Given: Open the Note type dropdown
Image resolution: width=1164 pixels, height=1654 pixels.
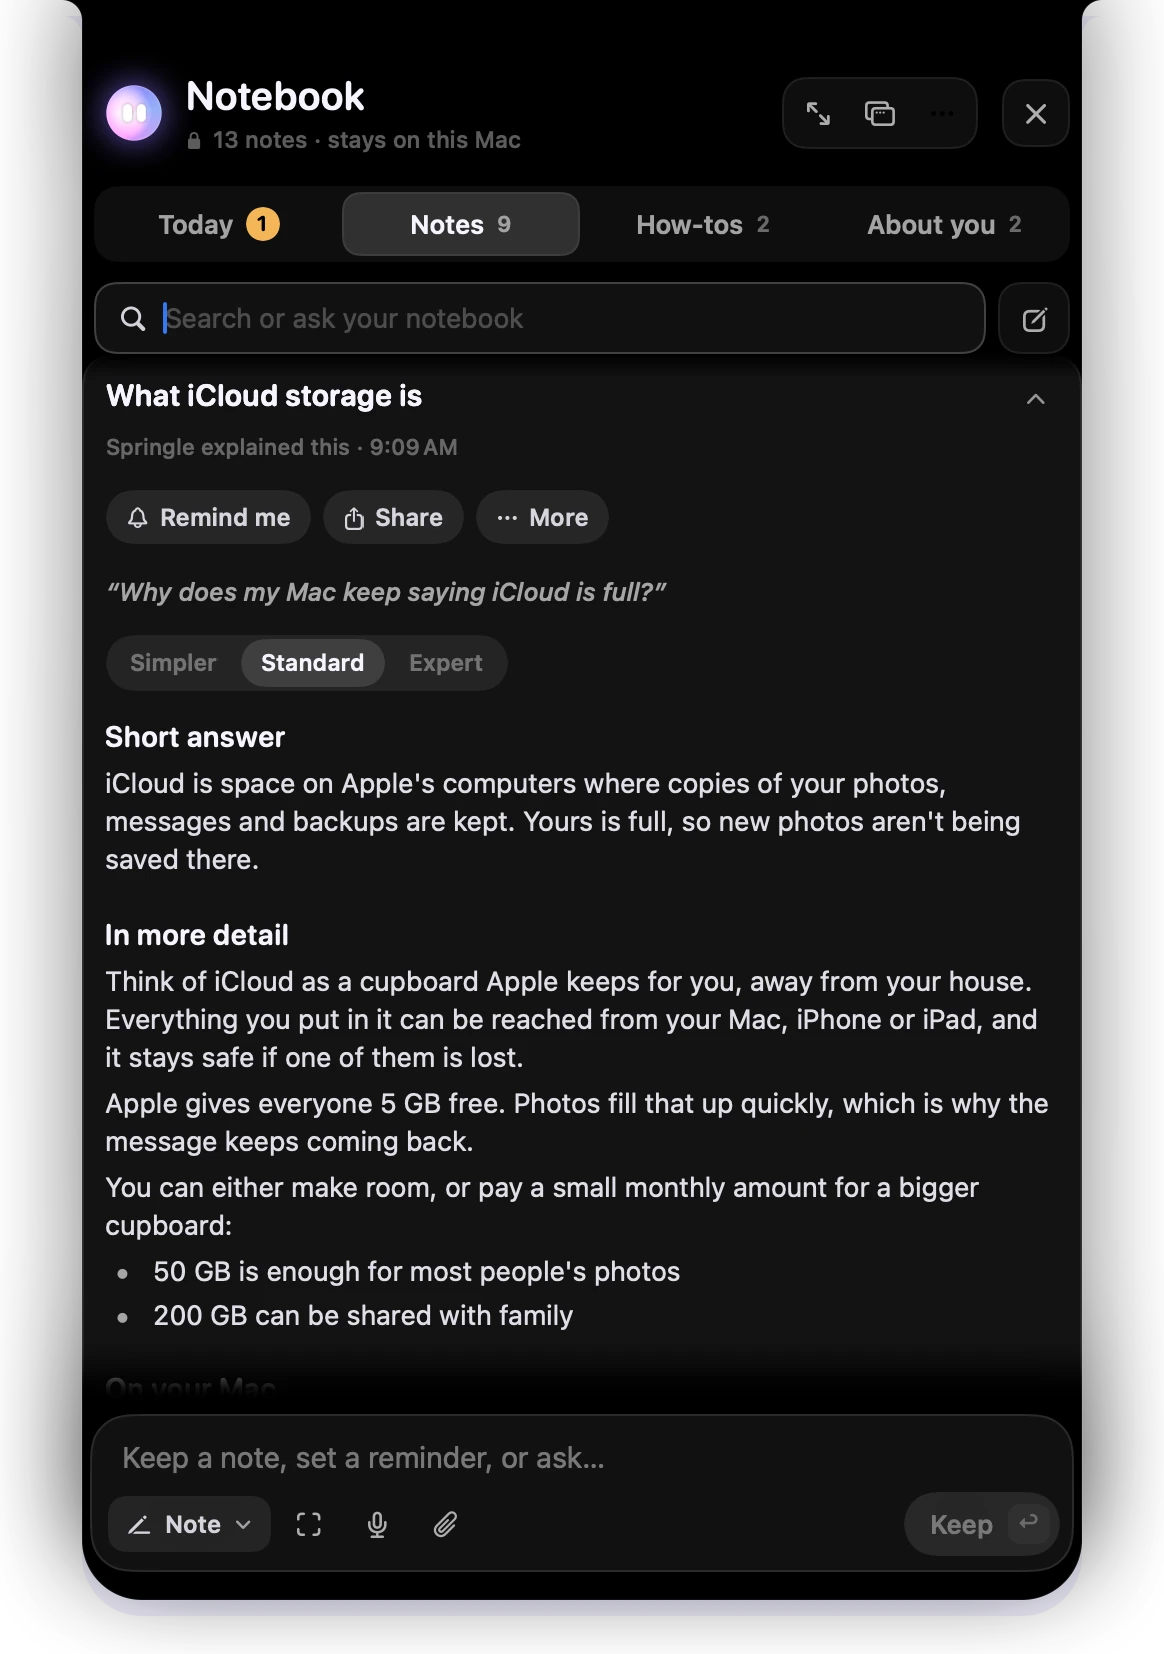Looking at the screenshot, I should [189, 1524].
